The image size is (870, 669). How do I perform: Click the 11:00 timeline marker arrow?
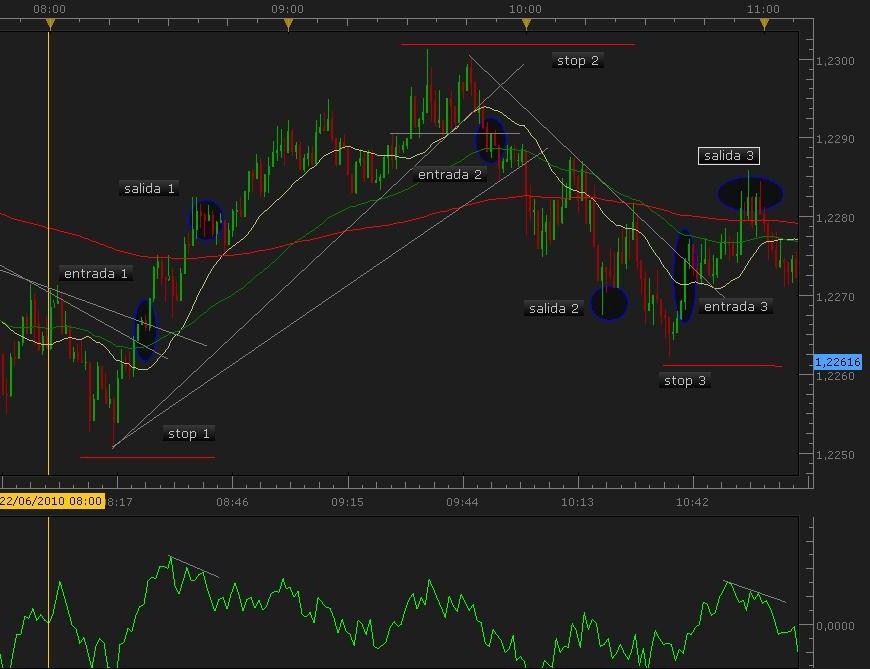point(764,24)
